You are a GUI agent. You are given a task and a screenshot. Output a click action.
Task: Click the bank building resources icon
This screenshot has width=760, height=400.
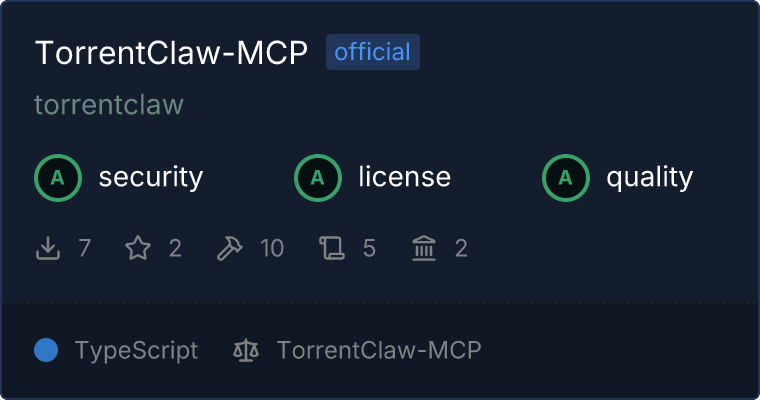(424, 248)
